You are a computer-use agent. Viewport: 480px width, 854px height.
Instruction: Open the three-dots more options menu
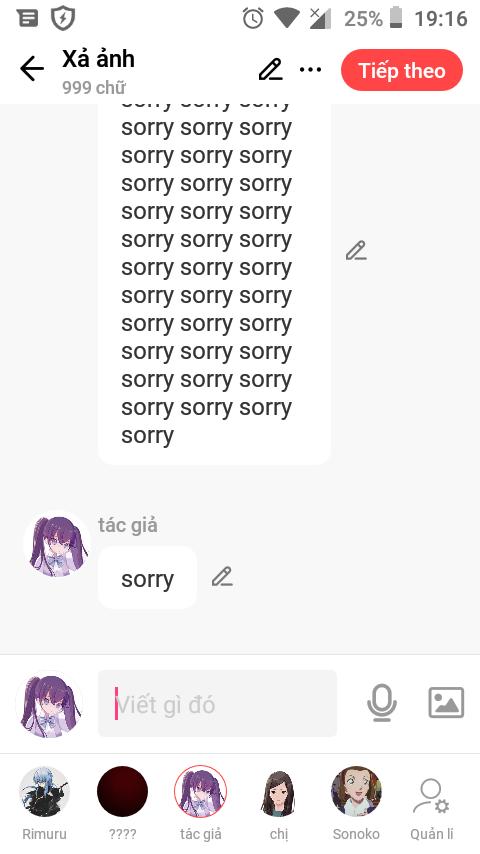[311, 70]
